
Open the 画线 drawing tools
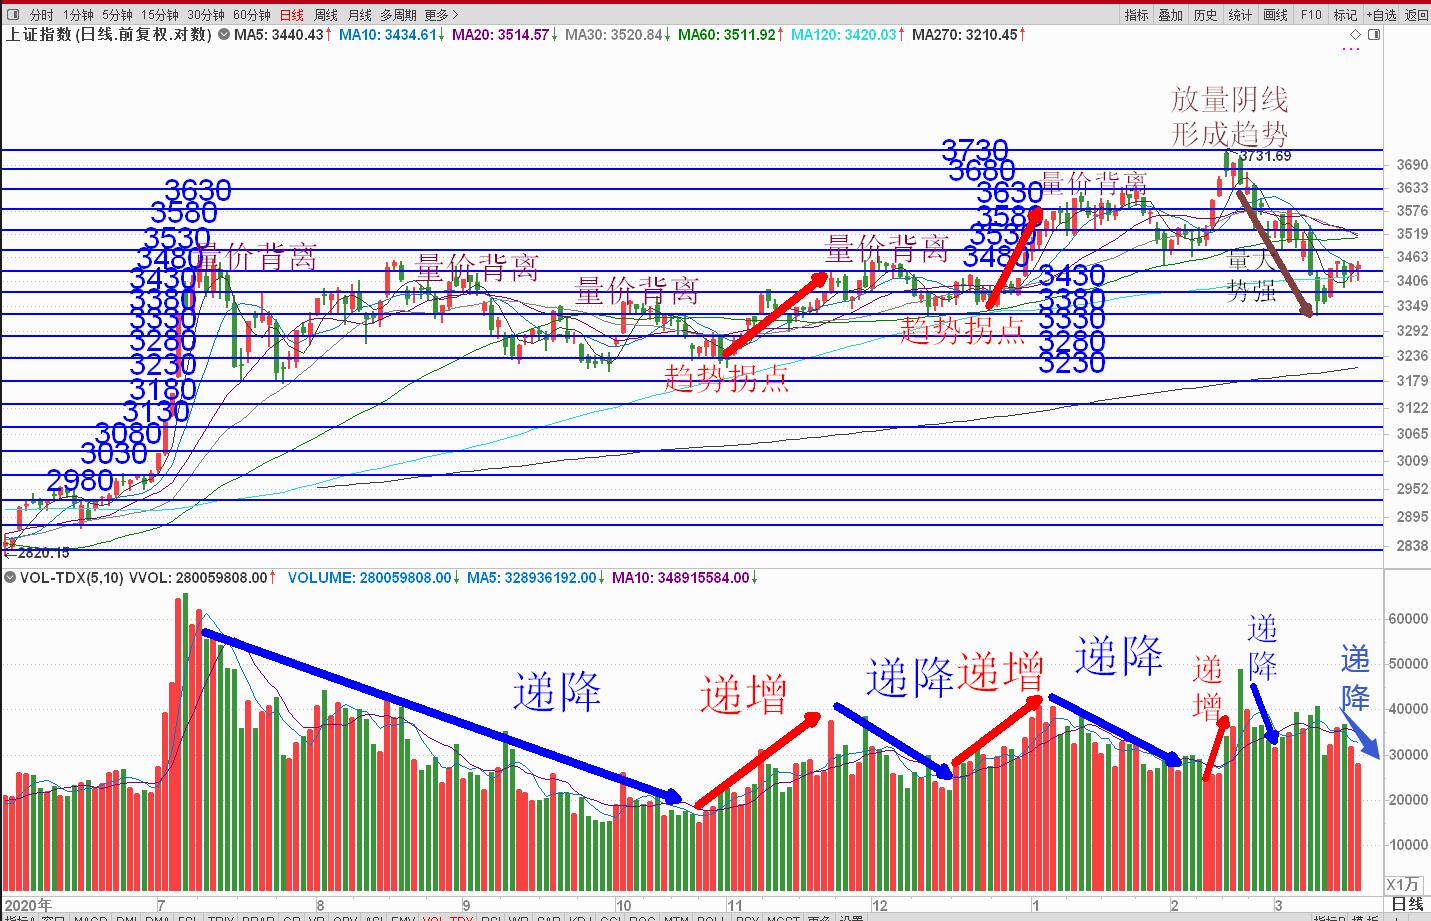1276,15
